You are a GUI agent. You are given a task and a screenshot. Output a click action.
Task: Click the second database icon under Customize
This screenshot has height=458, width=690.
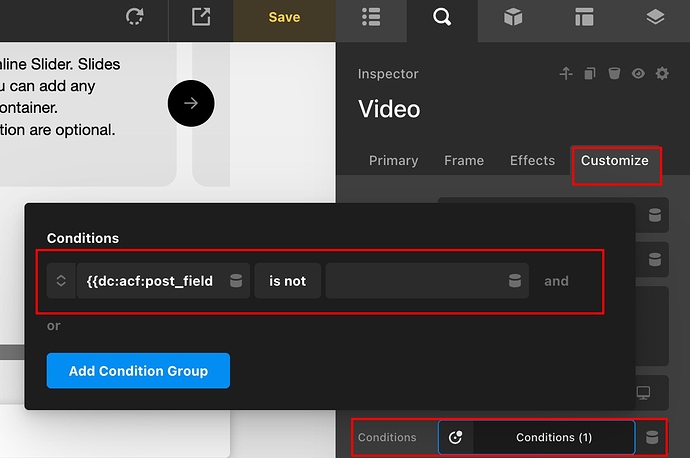[655, 260]
